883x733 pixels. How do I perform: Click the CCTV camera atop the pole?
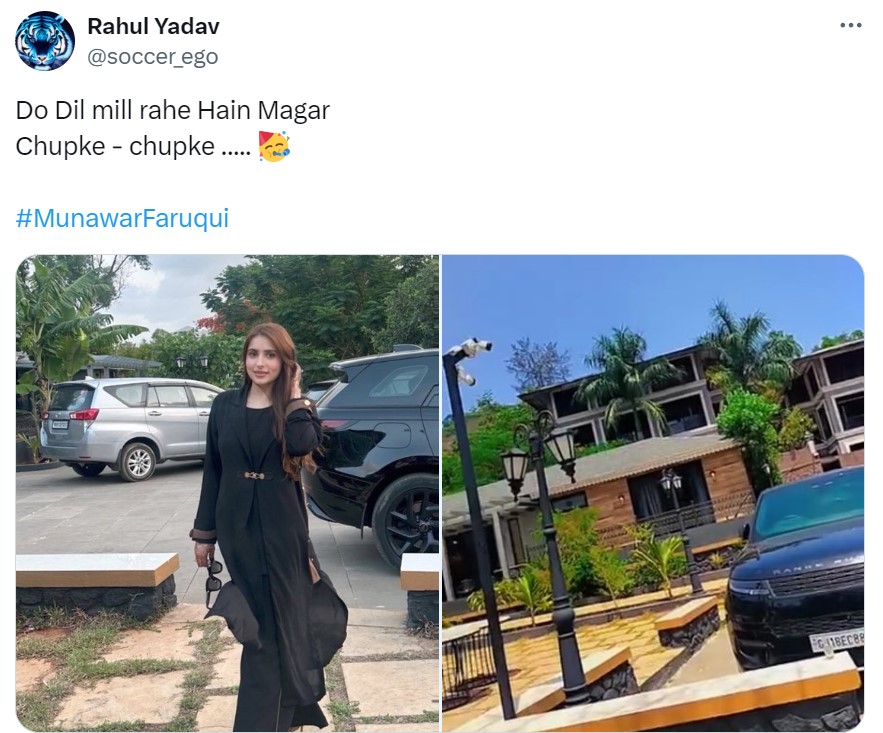(x=475, y=346)
